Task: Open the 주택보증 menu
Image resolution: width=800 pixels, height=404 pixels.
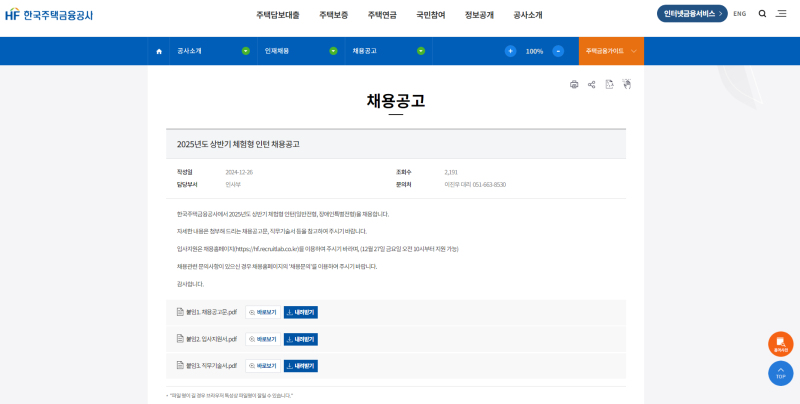Action: pos(334,15)
